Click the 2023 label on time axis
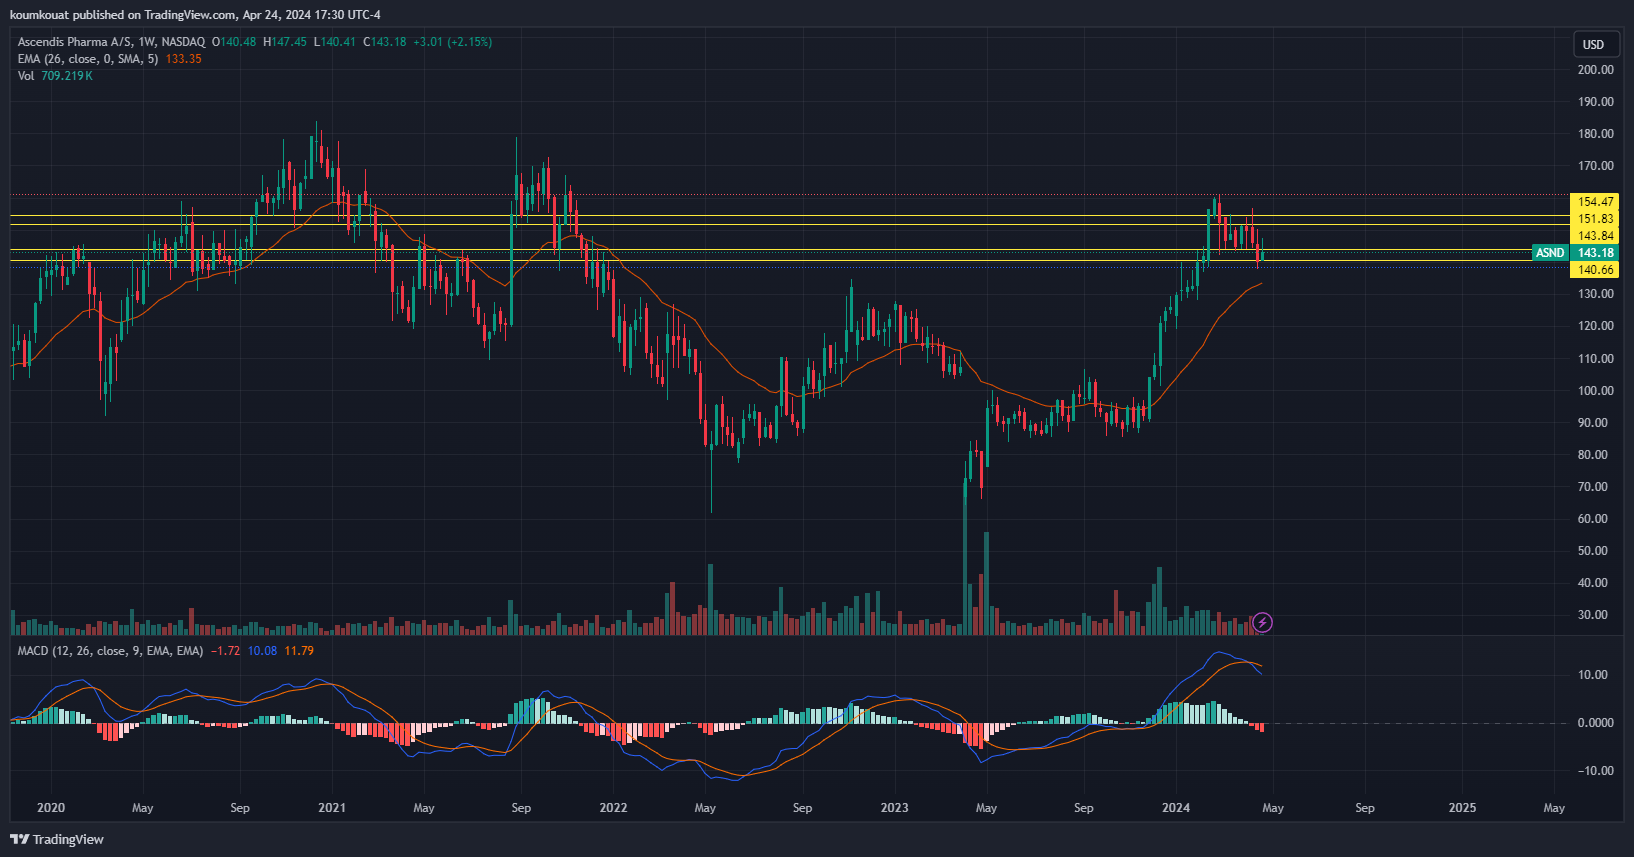This screenshot has height=857, width=1634. [x=894, y=808]
